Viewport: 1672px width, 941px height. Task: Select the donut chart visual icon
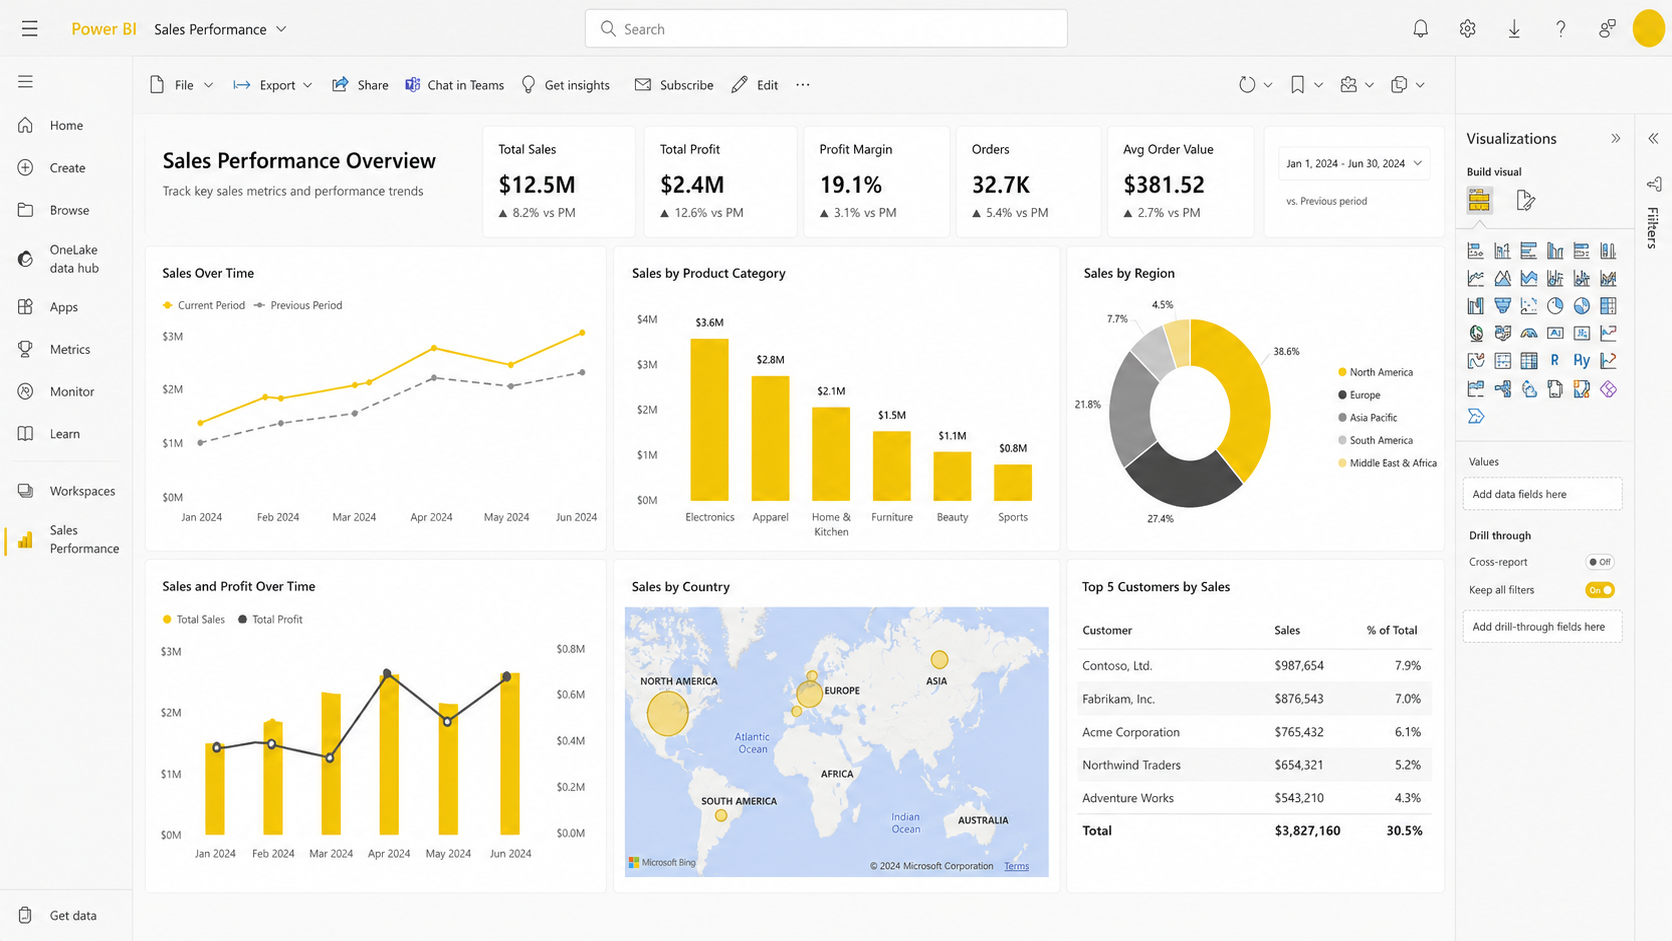click(x=1581, y=306)
